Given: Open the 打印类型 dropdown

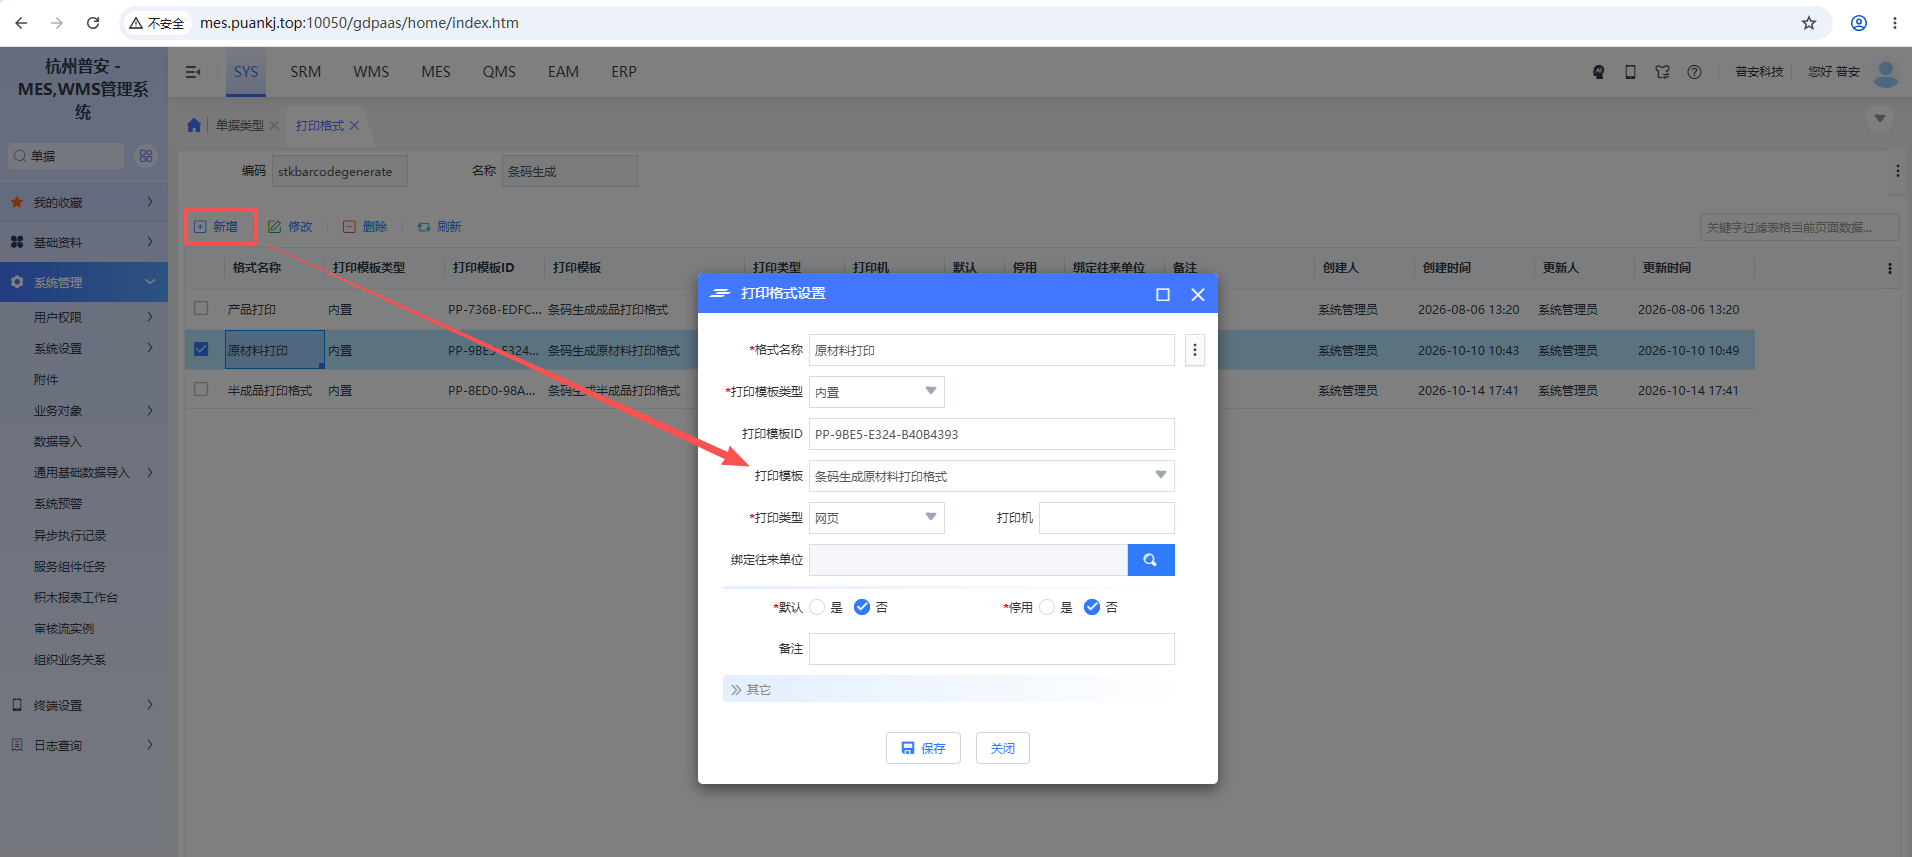Looking at the screenshot, I should click(877, 518).
